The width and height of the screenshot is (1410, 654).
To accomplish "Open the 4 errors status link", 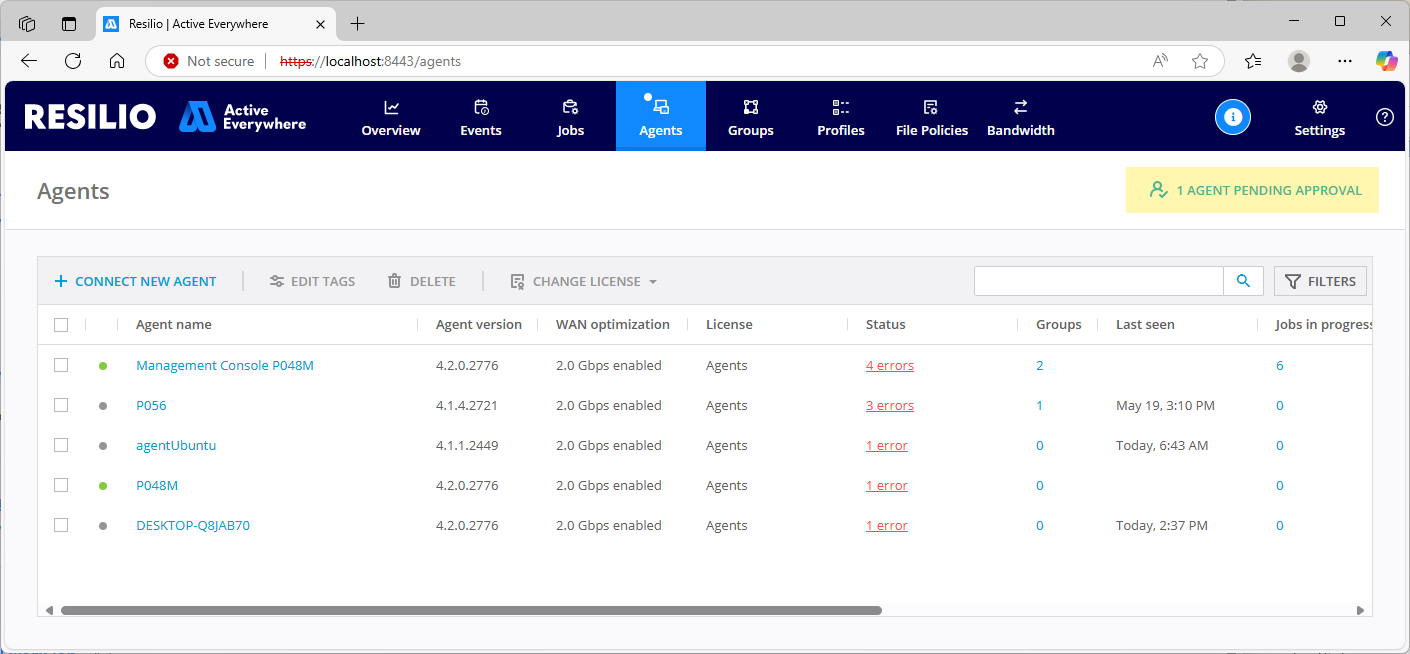I will coord(889,366).
